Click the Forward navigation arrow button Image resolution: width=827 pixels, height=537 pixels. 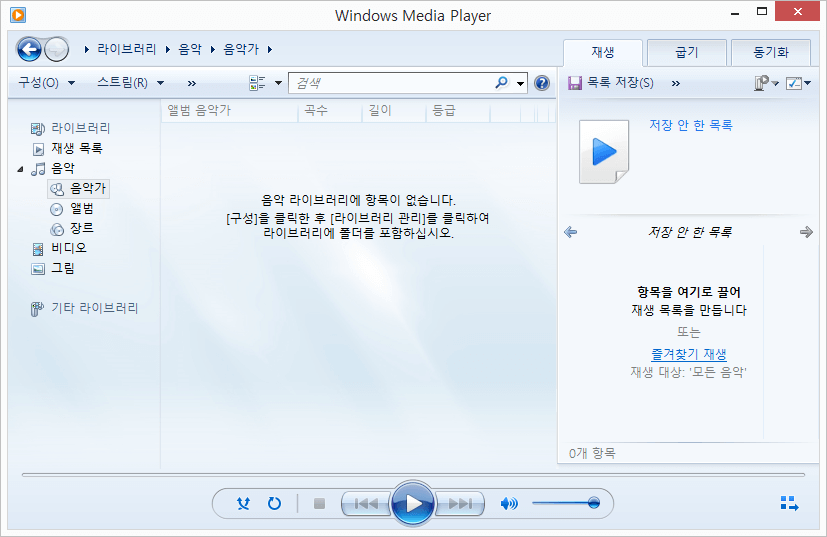[x=56, y=50]
